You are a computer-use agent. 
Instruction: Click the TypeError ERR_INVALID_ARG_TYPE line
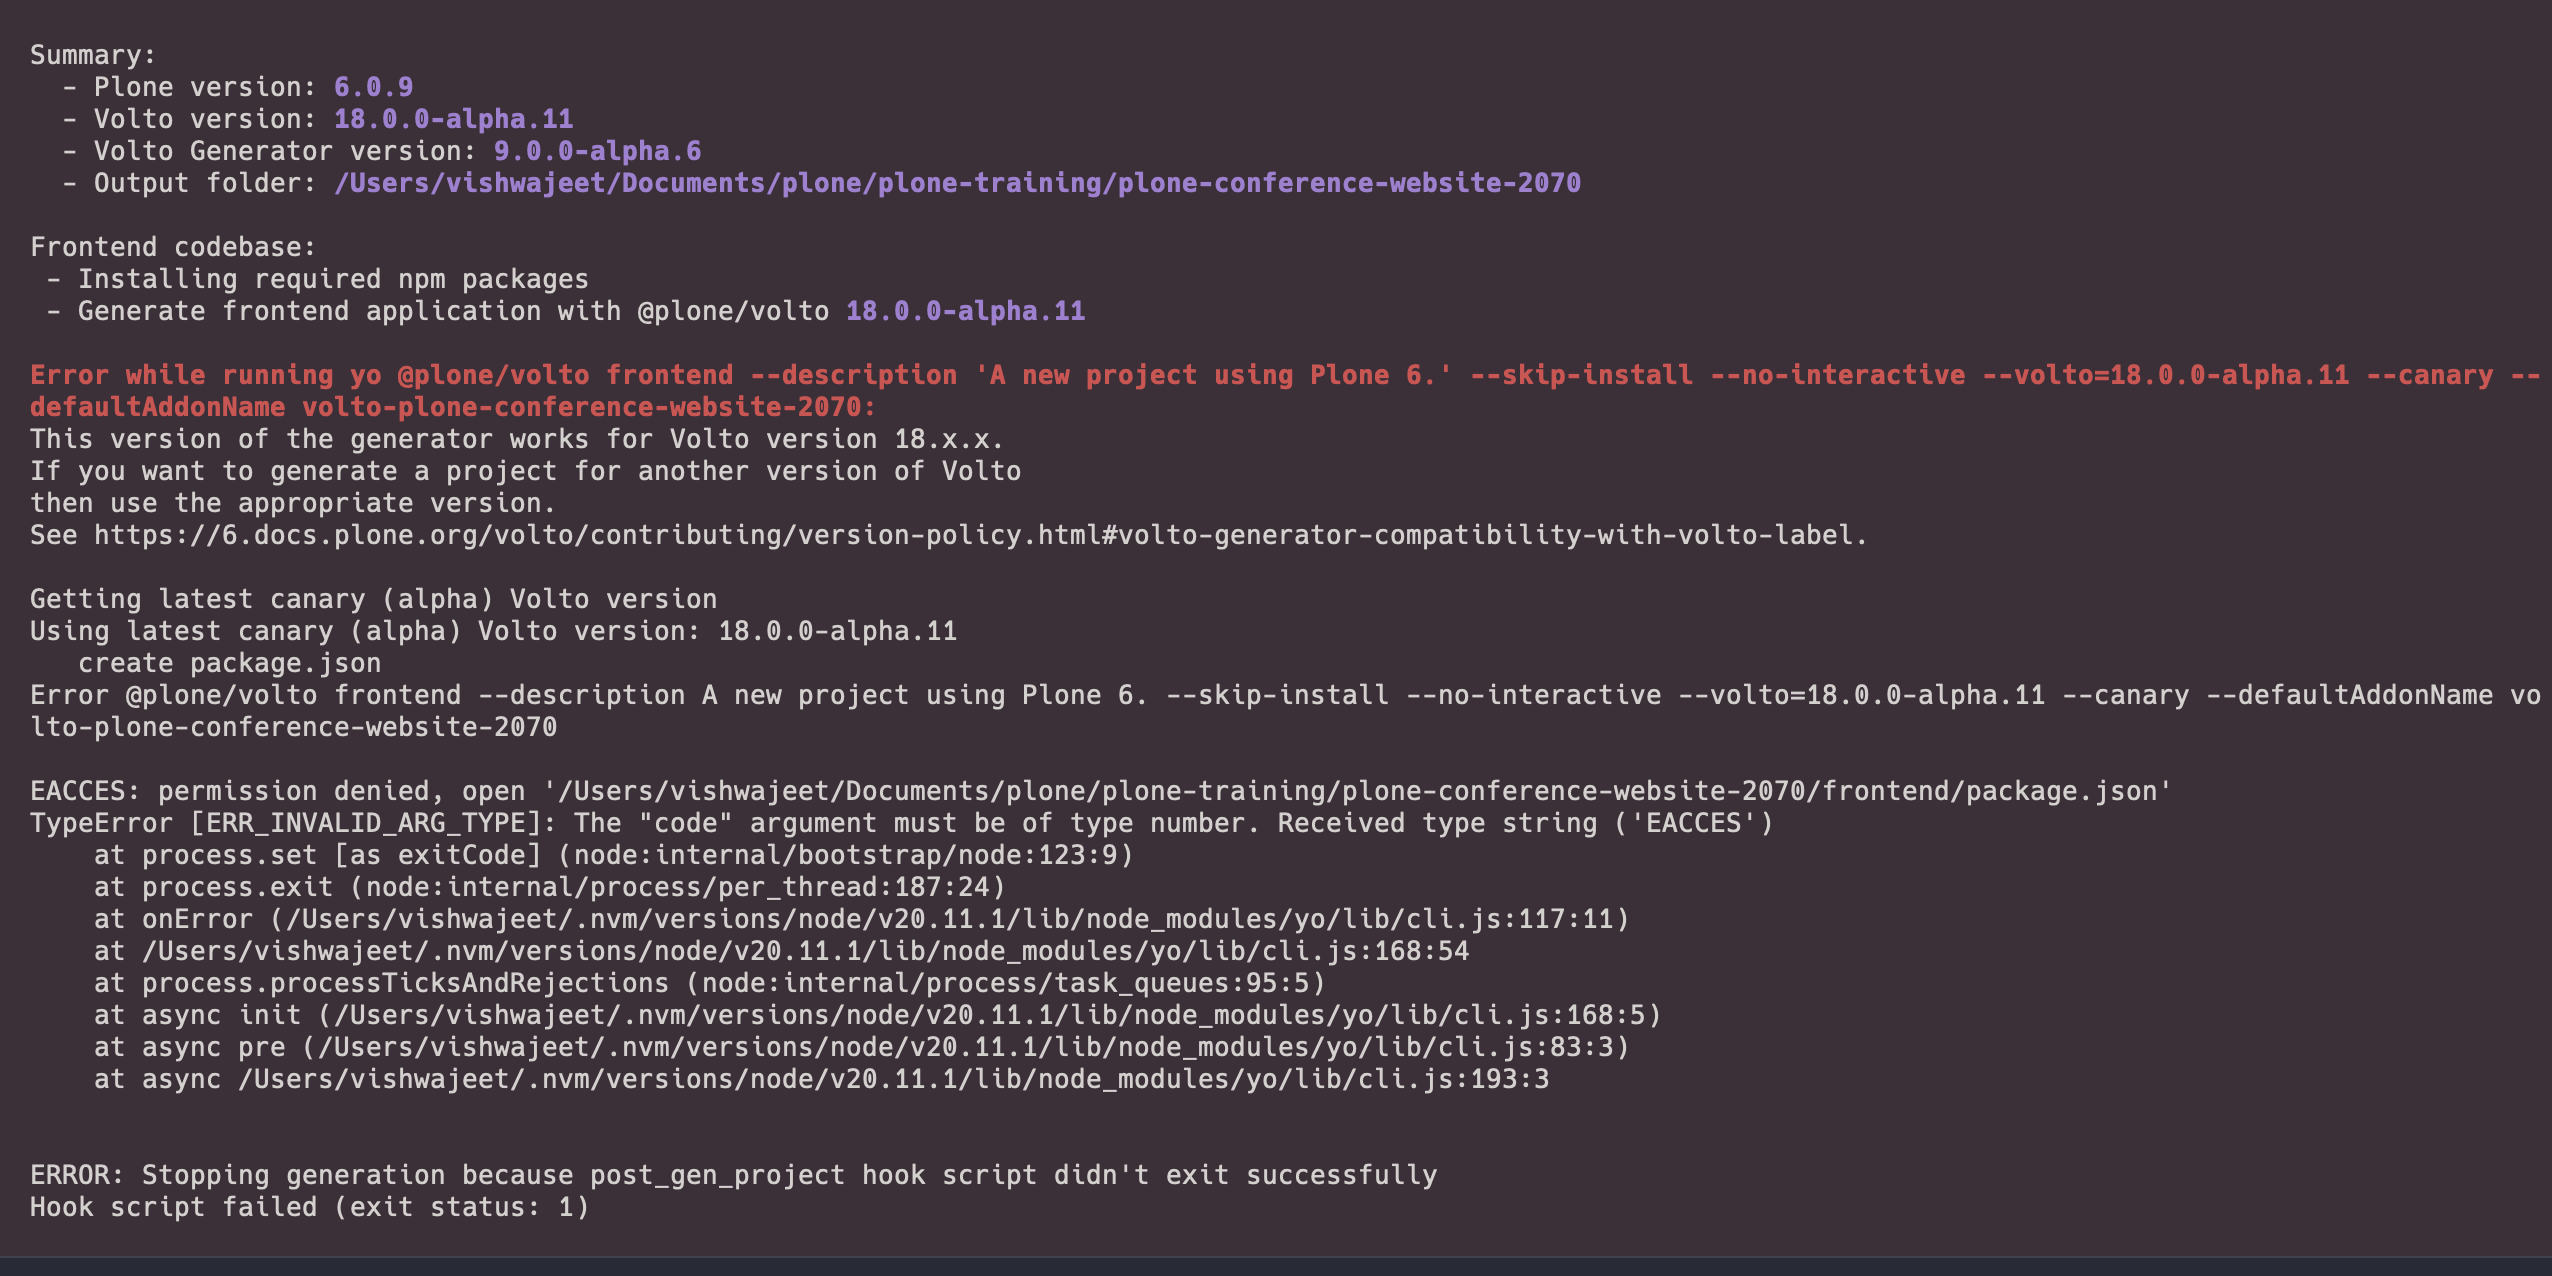tap(901, 823)
